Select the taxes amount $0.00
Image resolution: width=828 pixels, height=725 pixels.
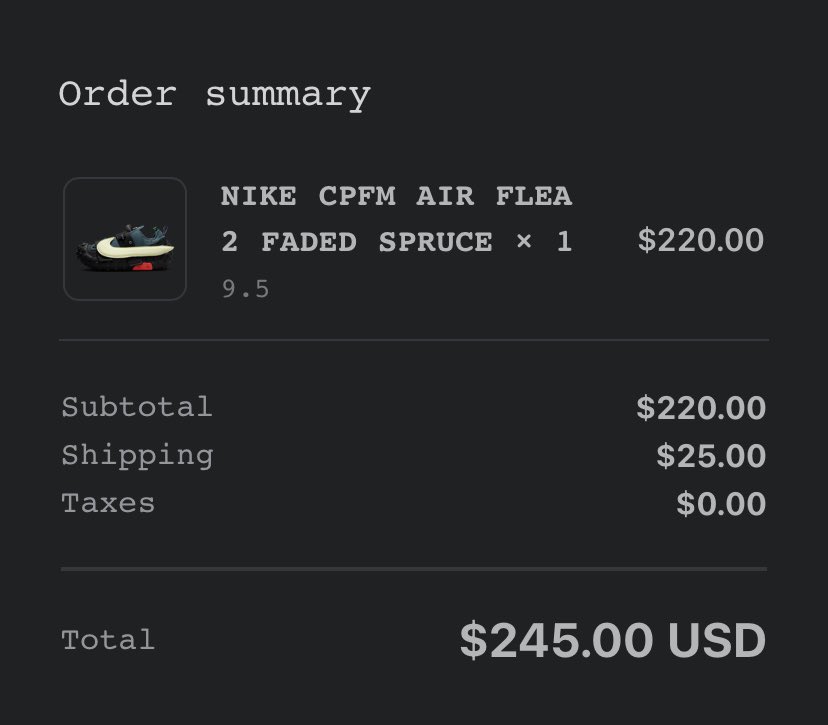[x=721, y=504]
